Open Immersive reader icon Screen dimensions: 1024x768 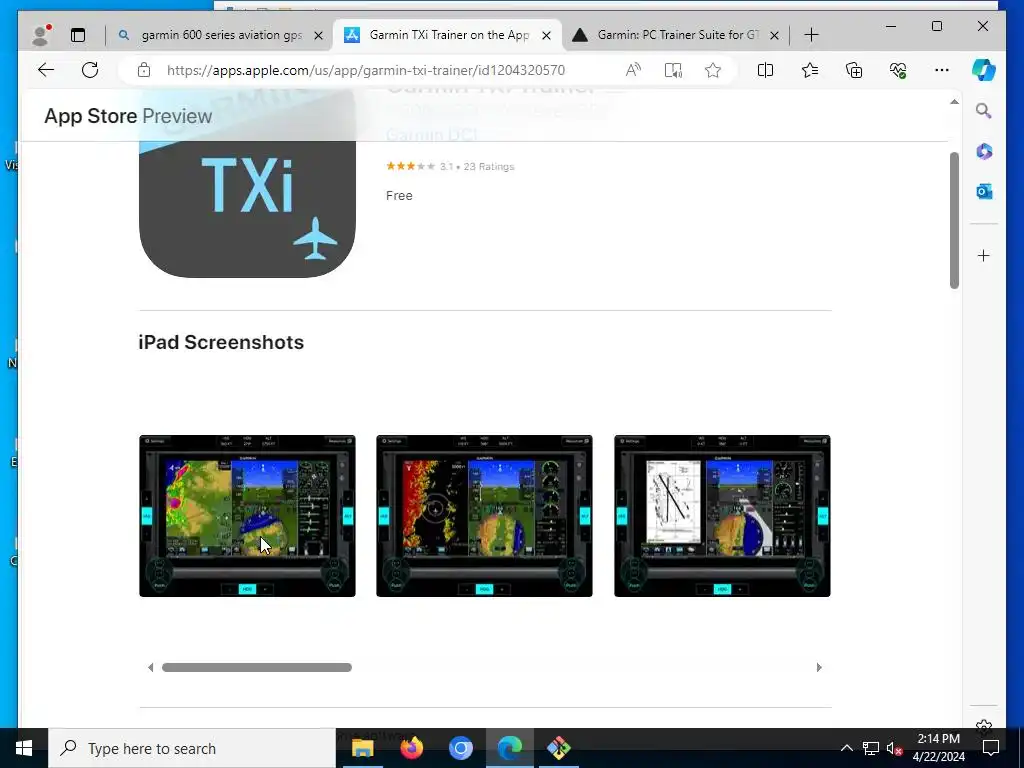[x=673, y=70]
